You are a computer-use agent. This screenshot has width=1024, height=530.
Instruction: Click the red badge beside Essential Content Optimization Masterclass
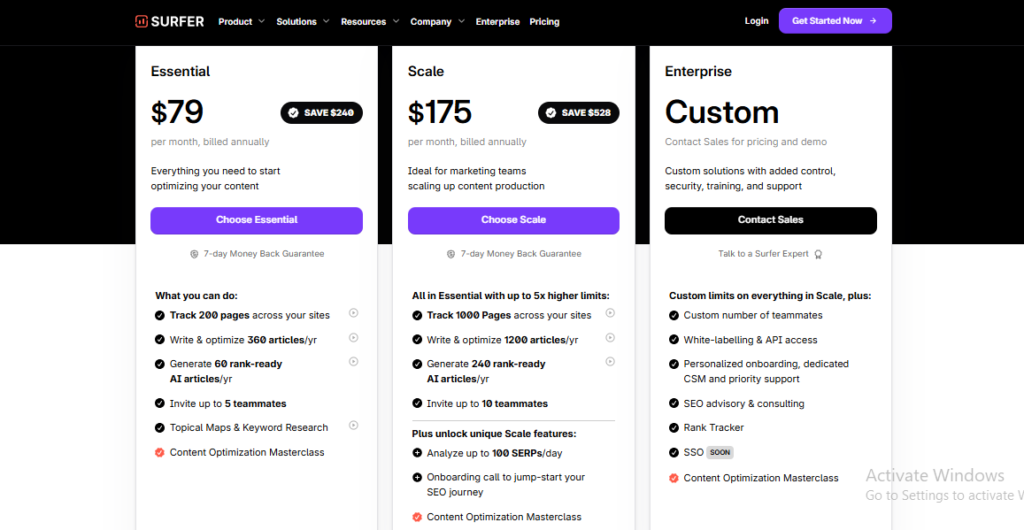tap(159, 452)
